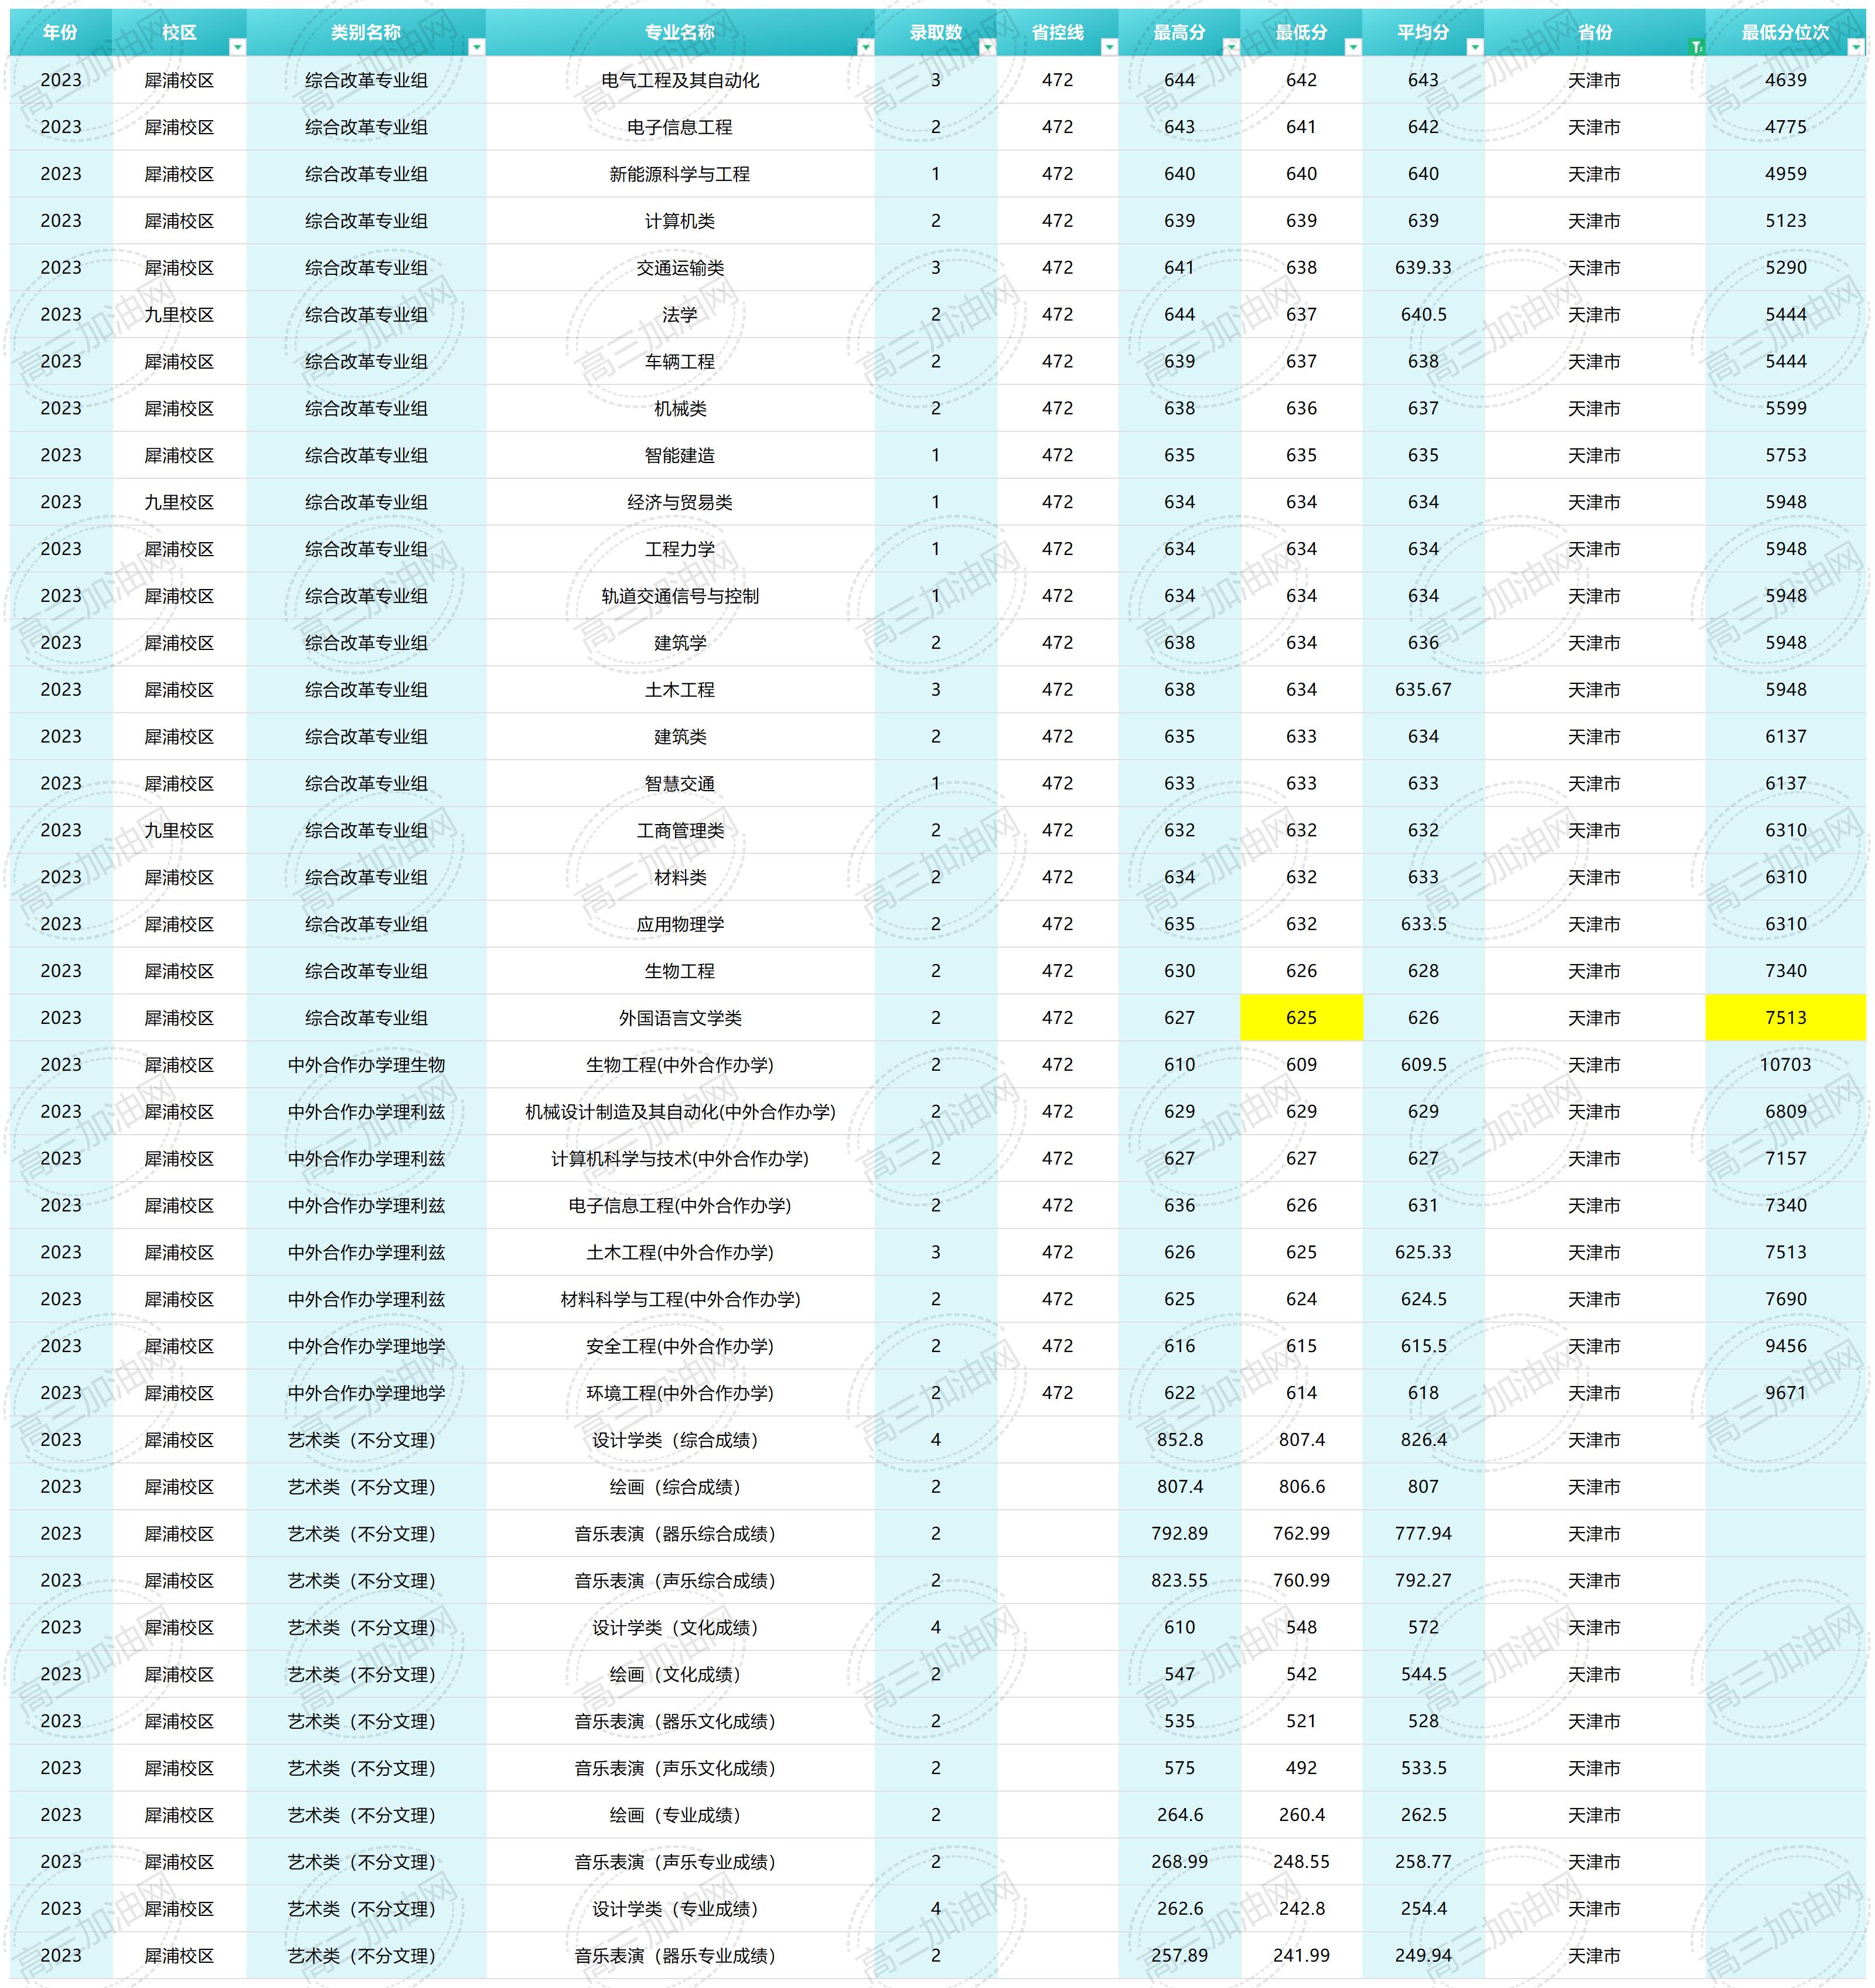Select the 环境工程(中外合作办学) major cell
The image size is (1875, 1988).
tap(680, 1393)
